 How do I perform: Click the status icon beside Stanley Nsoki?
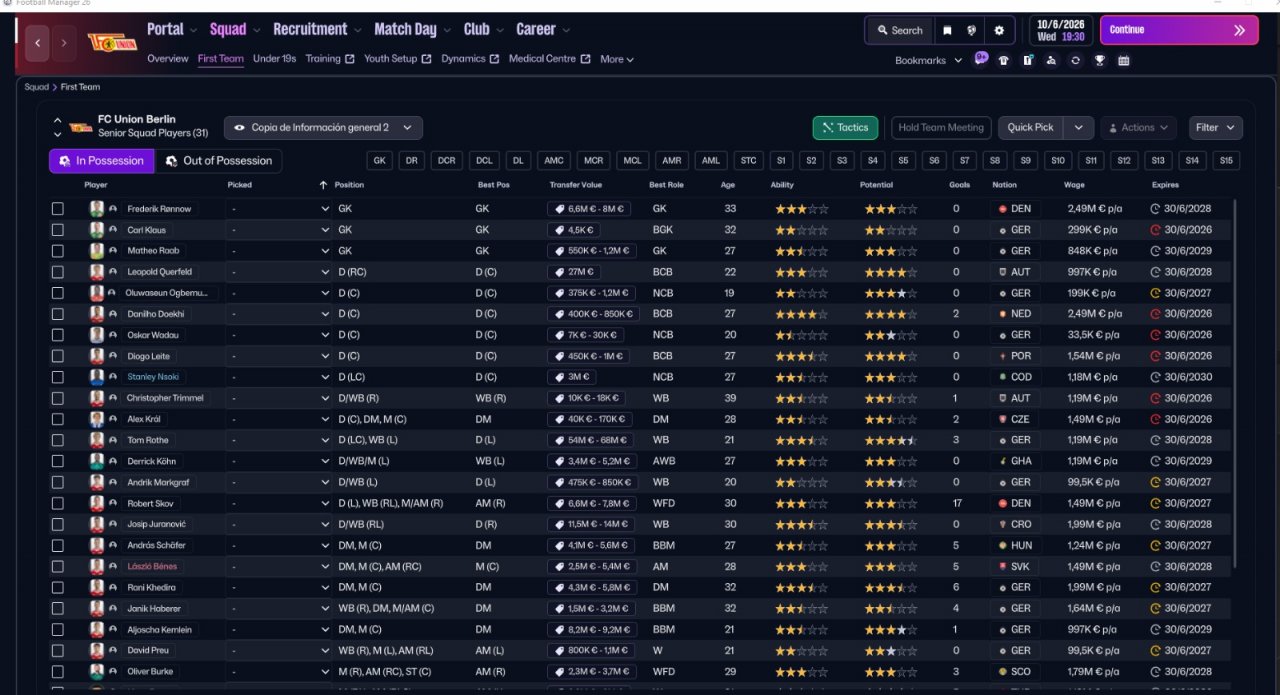pos(113,378)
